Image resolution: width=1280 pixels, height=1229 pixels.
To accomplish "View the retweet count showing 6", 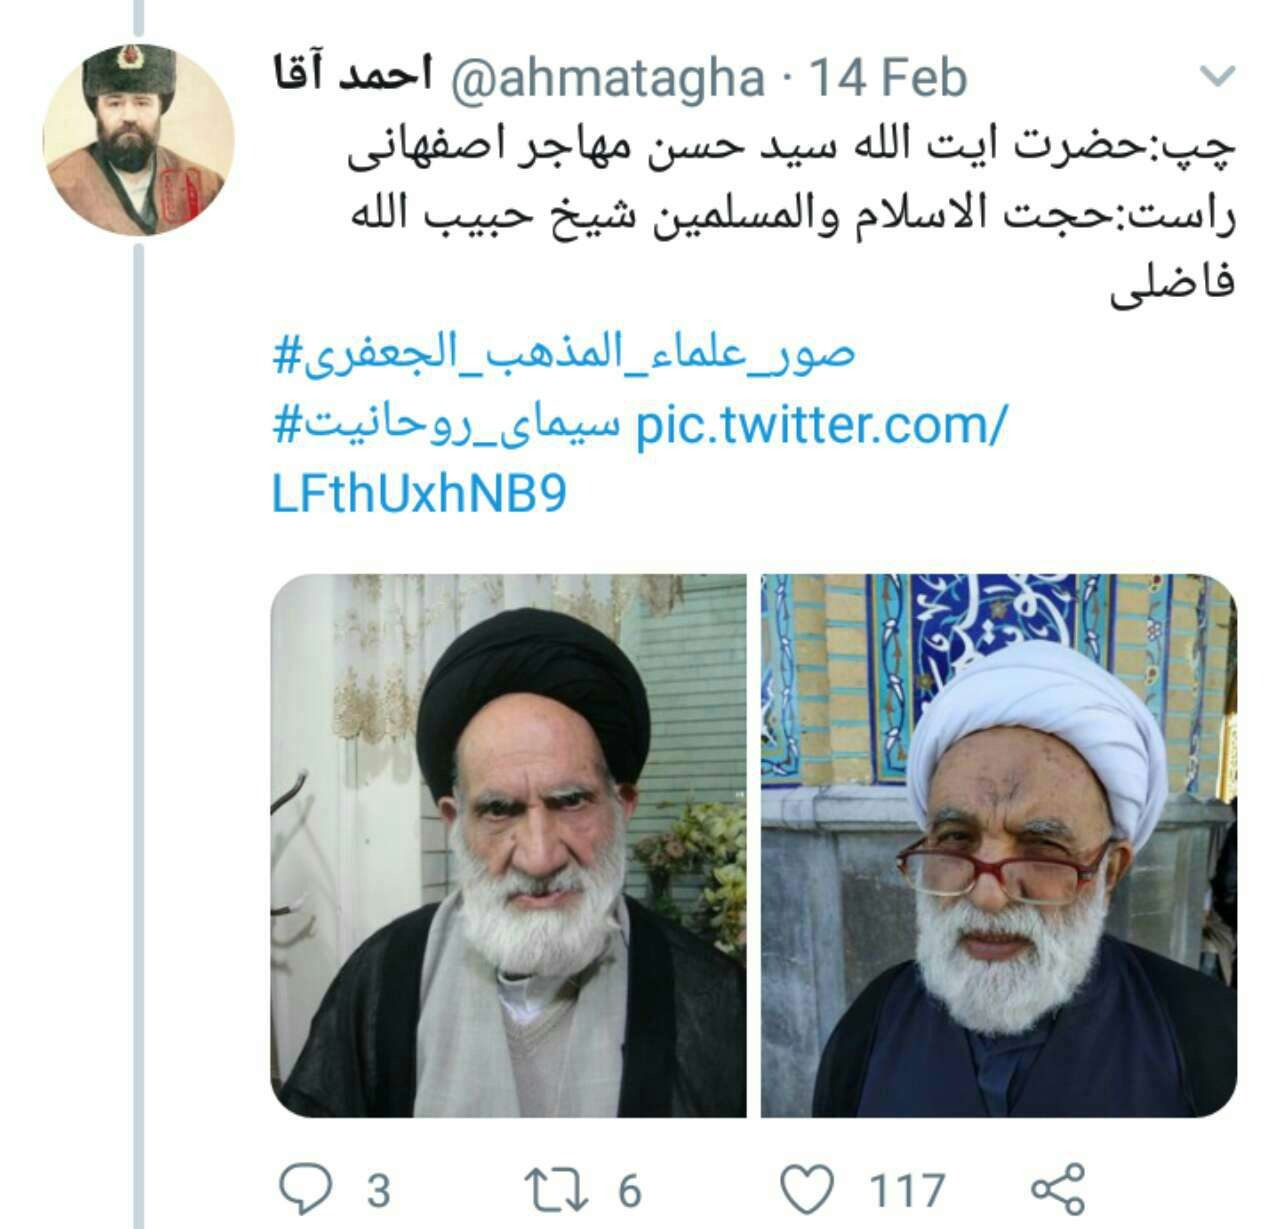I will point(628,1190).
